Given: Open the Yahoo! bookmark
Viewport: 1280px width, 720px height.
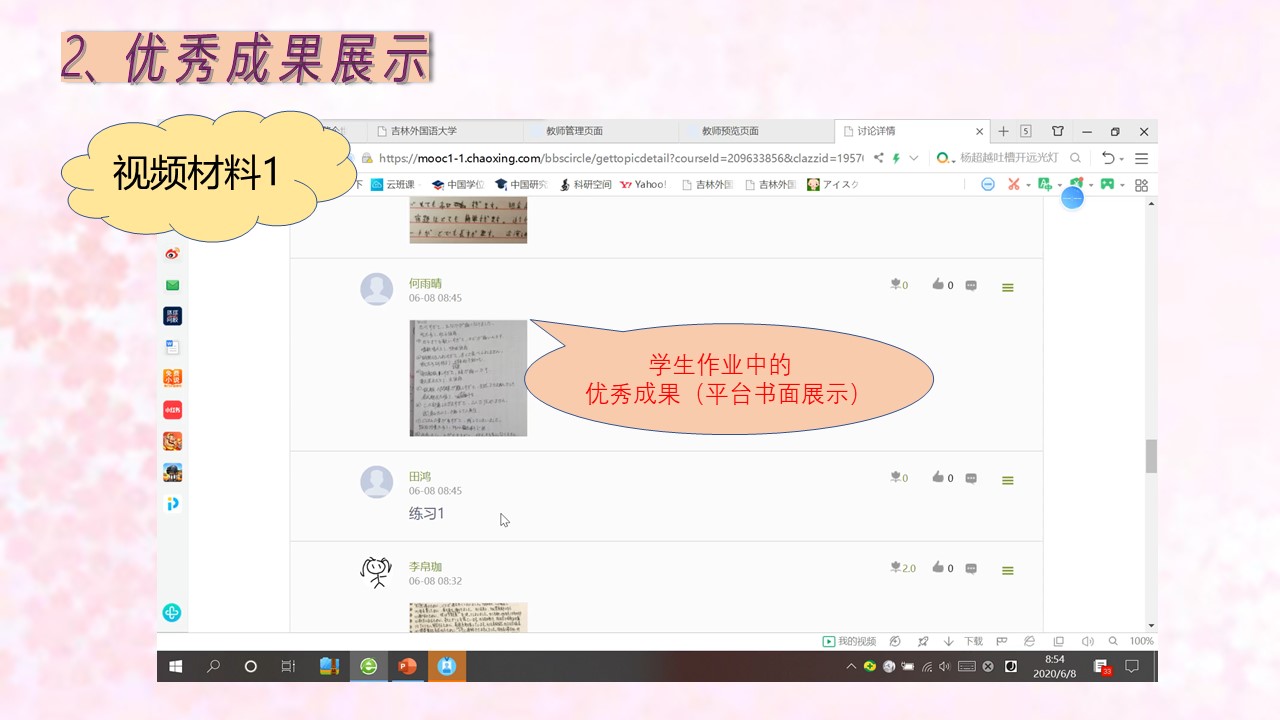Looking at the screenshot, I should pos(643,184).
